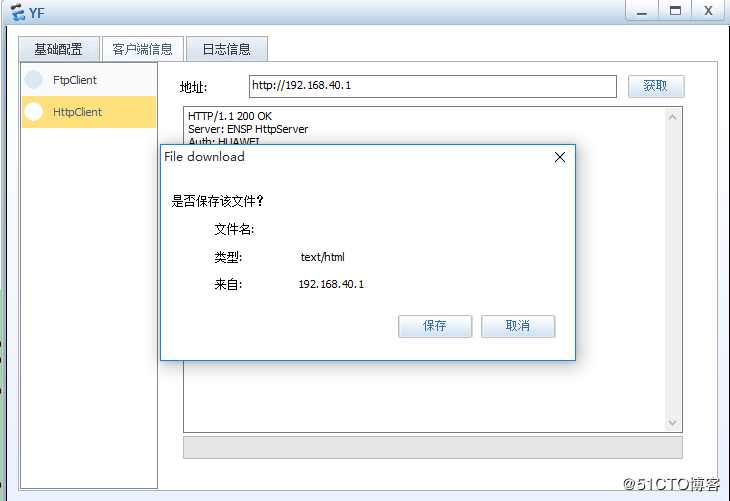Minimize the YF window
Screen dimensions: 730x501
(642, 11)
